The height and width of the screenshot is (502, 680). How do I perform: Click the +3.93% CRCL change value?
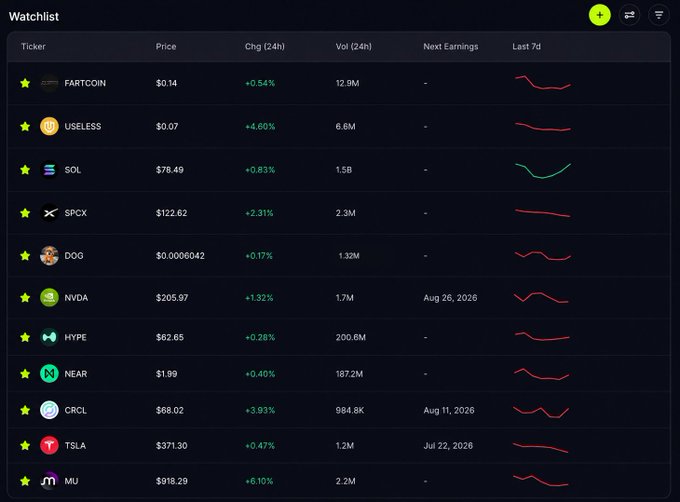260,410
